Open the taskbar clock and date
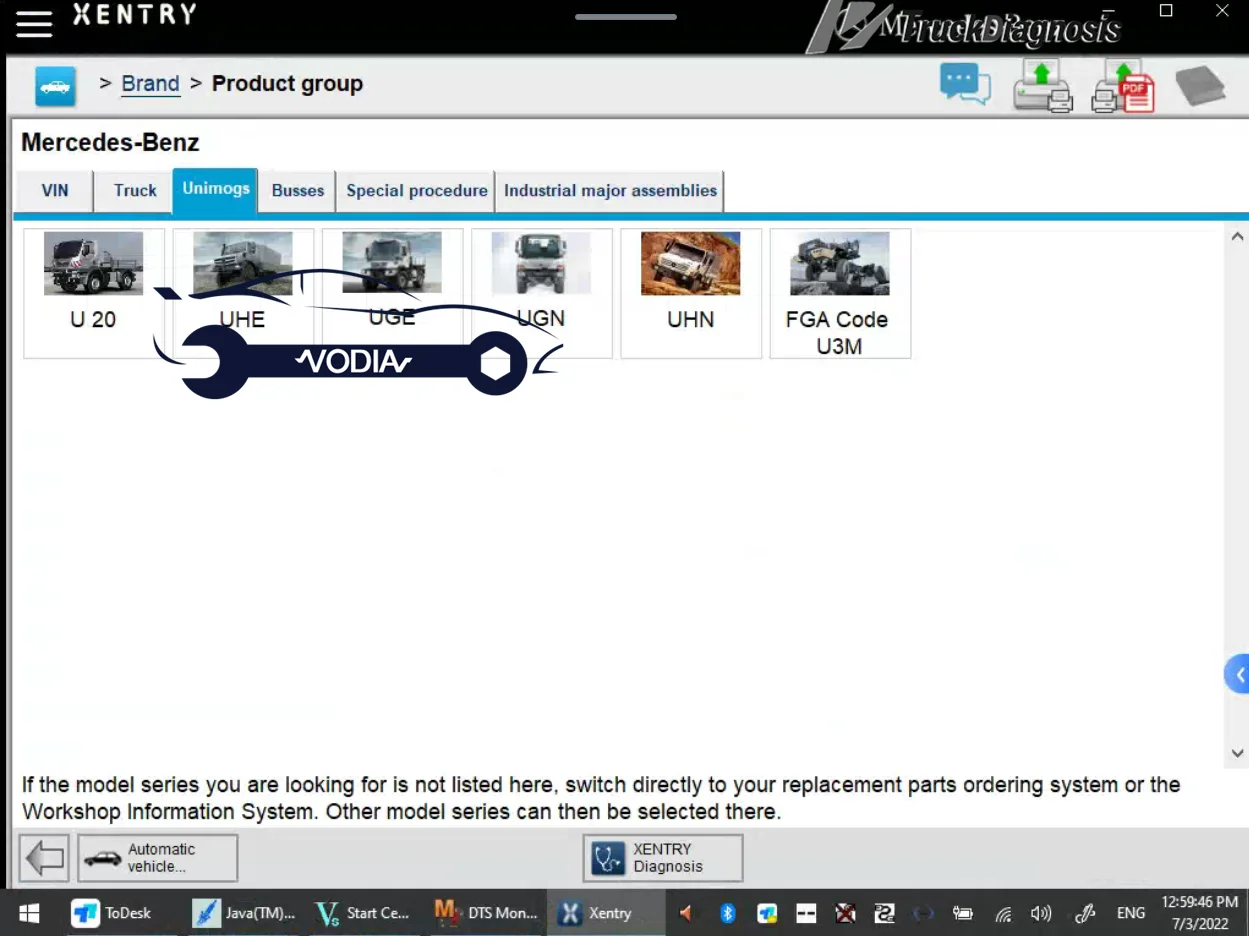 pos(1199,913)
